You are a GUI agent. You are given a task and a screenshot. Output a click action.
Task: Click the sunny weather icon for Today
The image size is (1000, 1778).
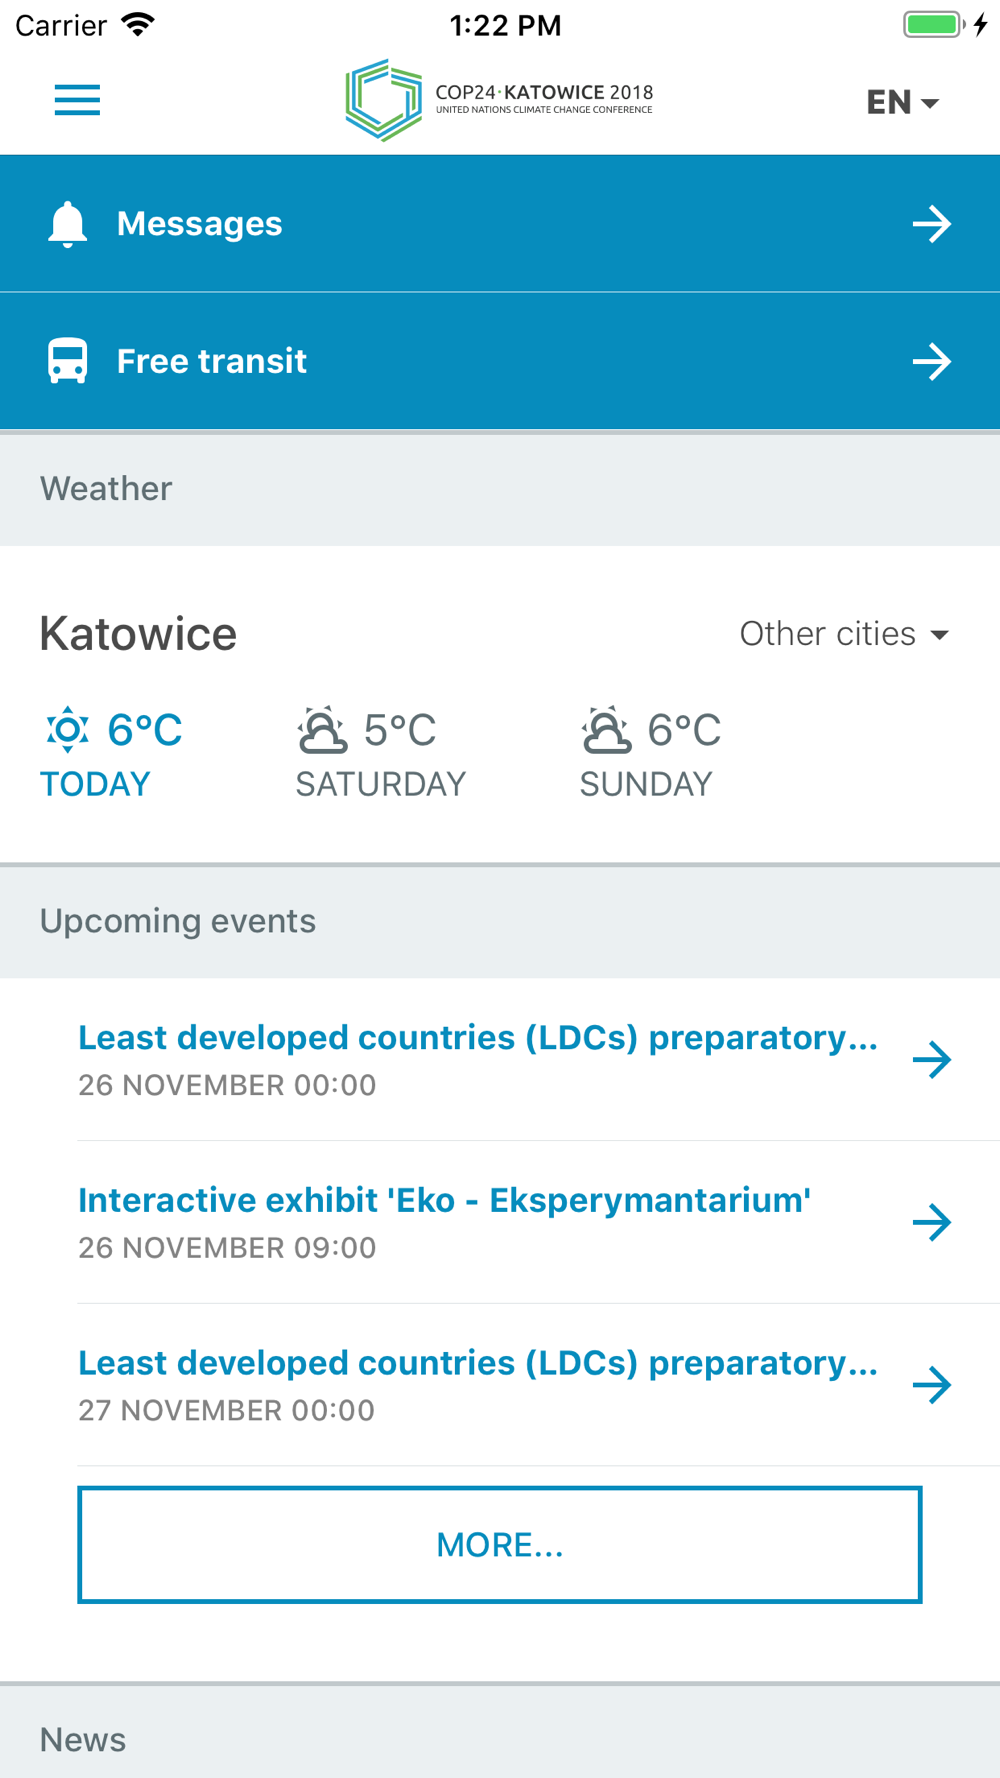67,729
